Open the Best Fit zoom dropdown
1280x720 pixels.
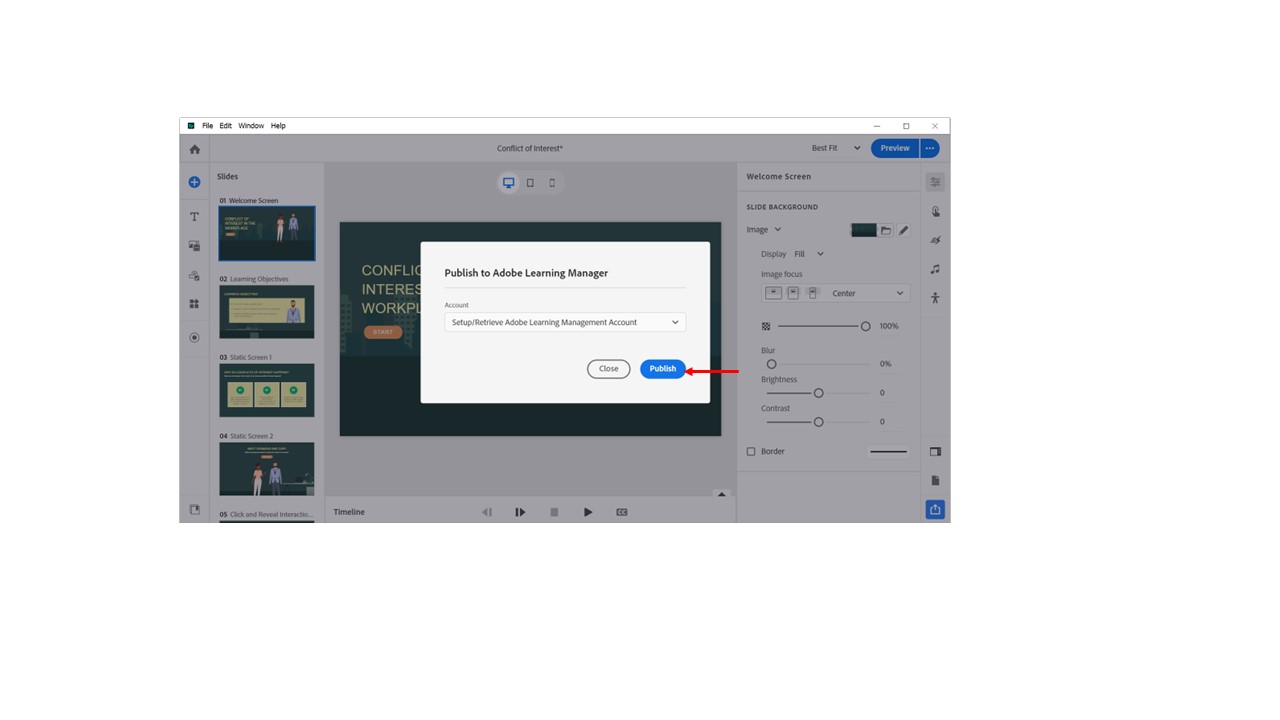836,148
